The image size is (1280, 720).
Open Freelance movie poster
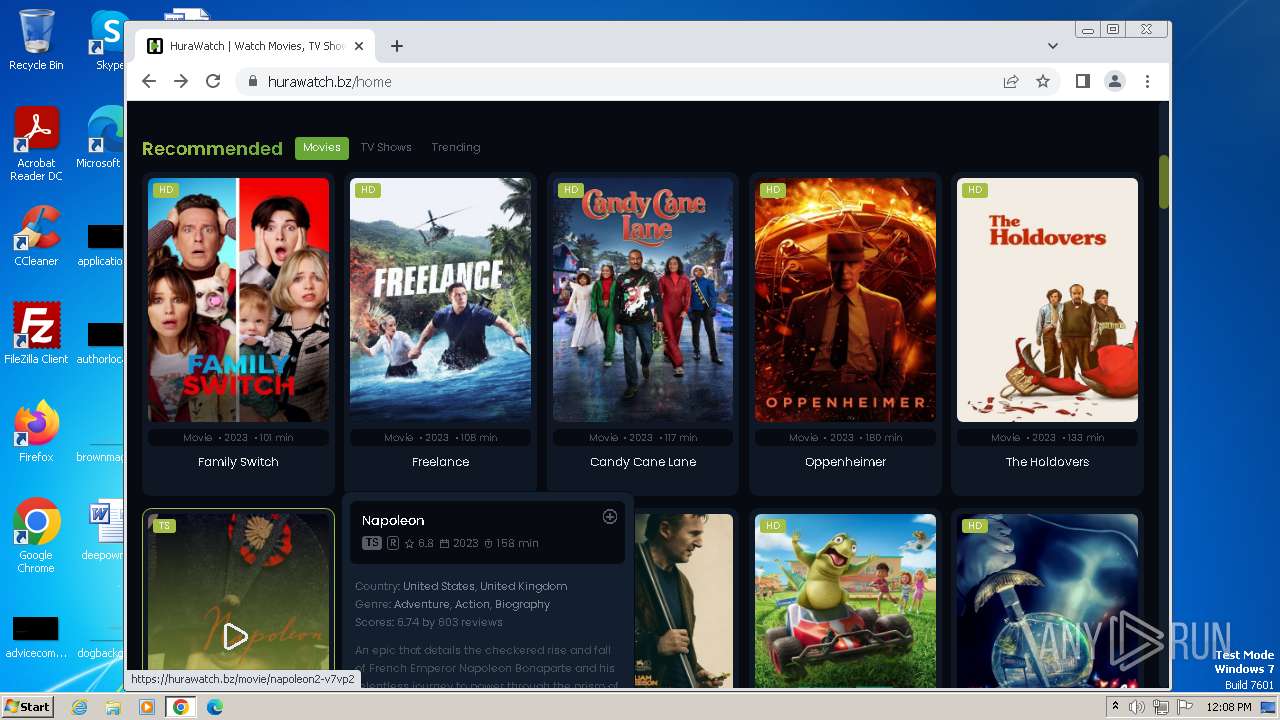[x=440, y=300]
